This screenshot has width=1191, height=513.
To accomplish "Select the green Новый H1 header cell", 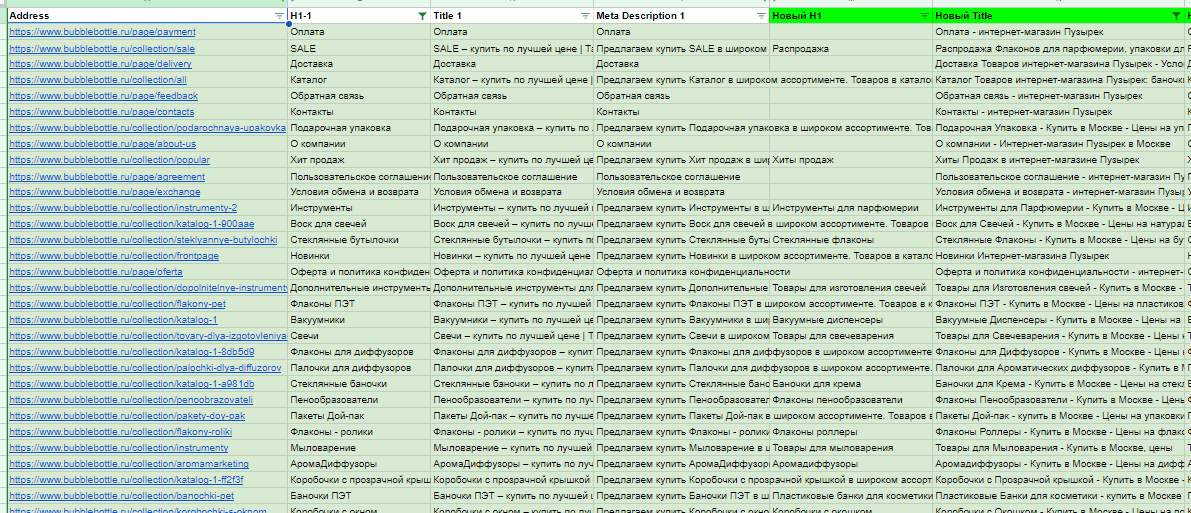I will [x=851, y=16].
